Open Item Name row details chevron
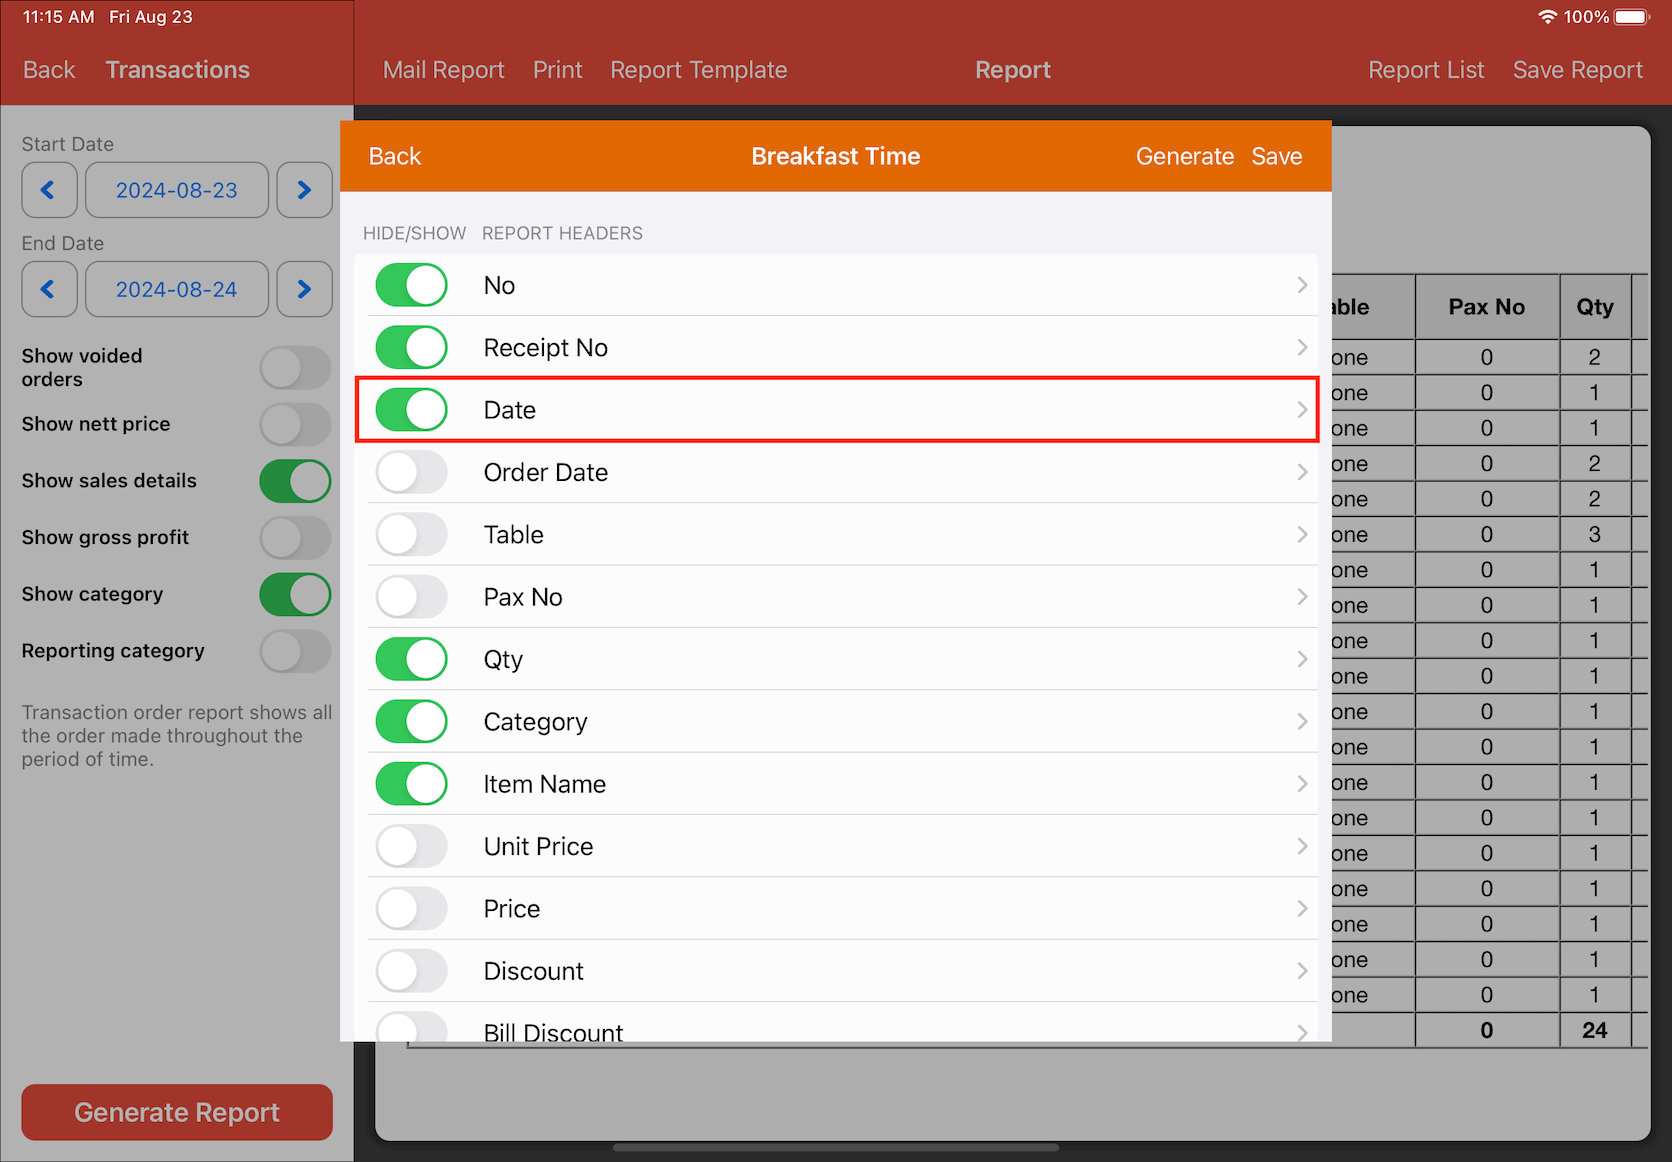This screenshot has height=1162, width=1672. click(x=1301, y=784)
